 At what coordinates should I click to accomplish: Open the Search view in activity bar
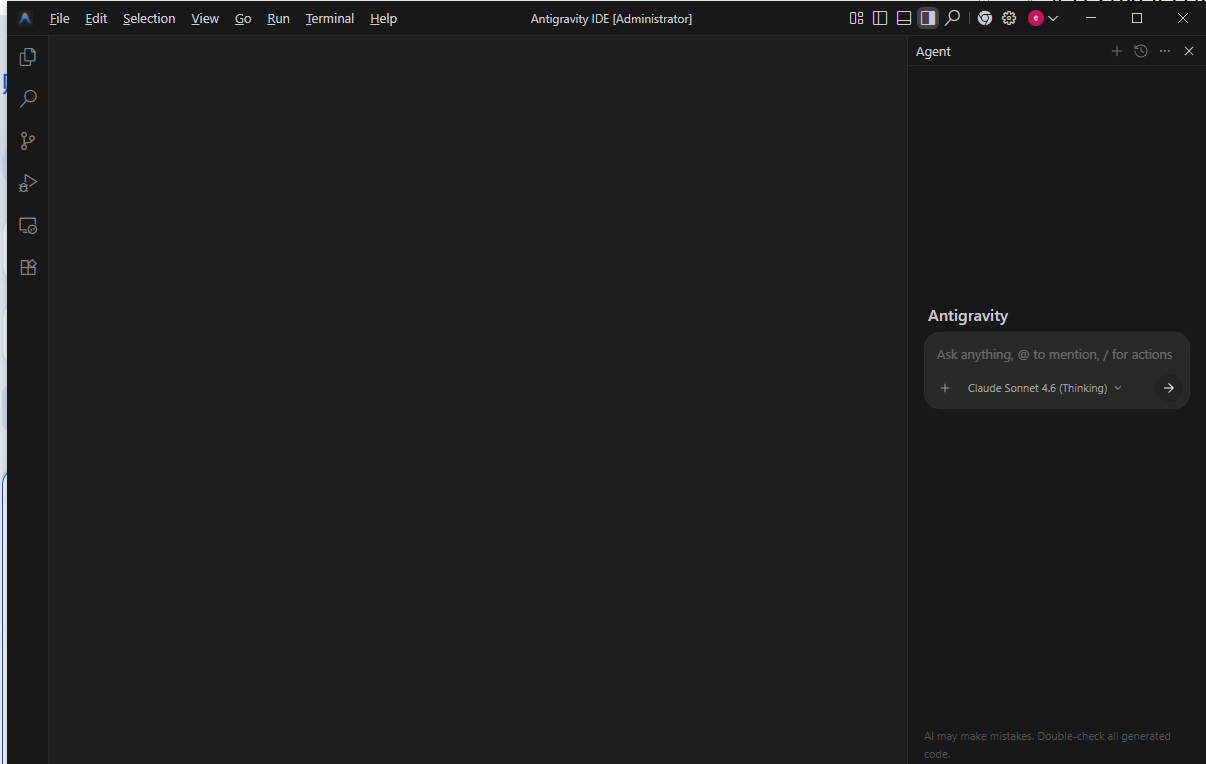[28, 99]
